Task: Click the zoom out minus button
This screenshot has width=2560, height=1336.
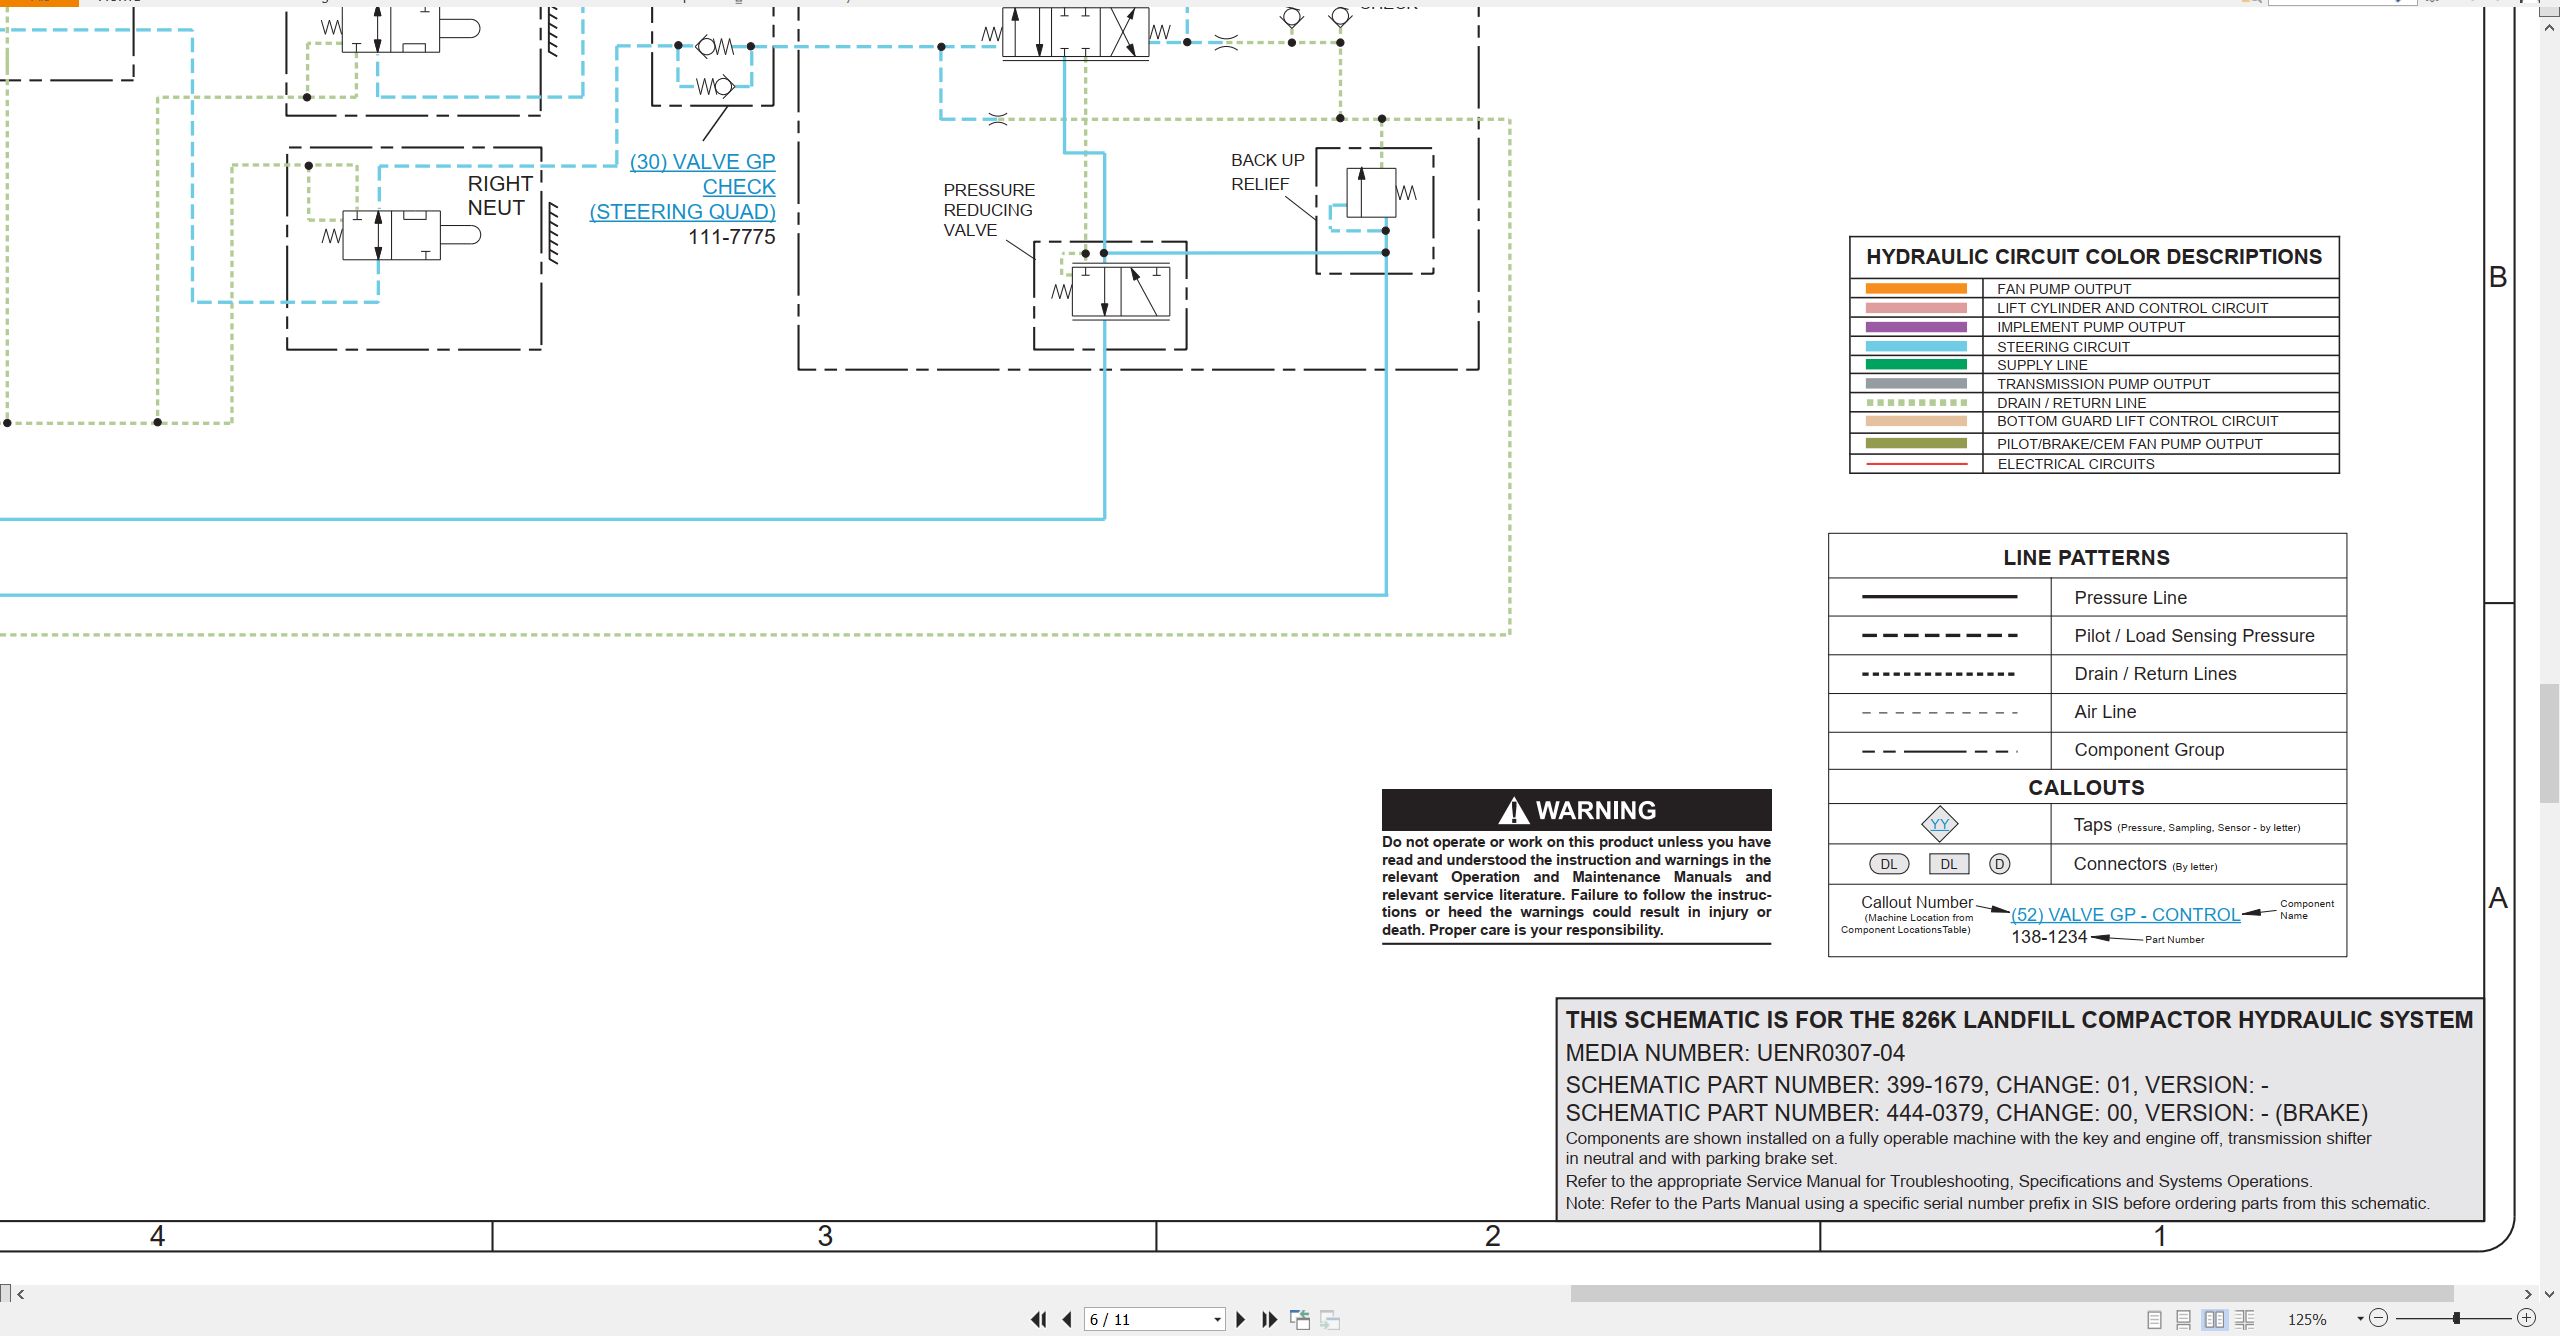Action: [x=2379, y=1318]
